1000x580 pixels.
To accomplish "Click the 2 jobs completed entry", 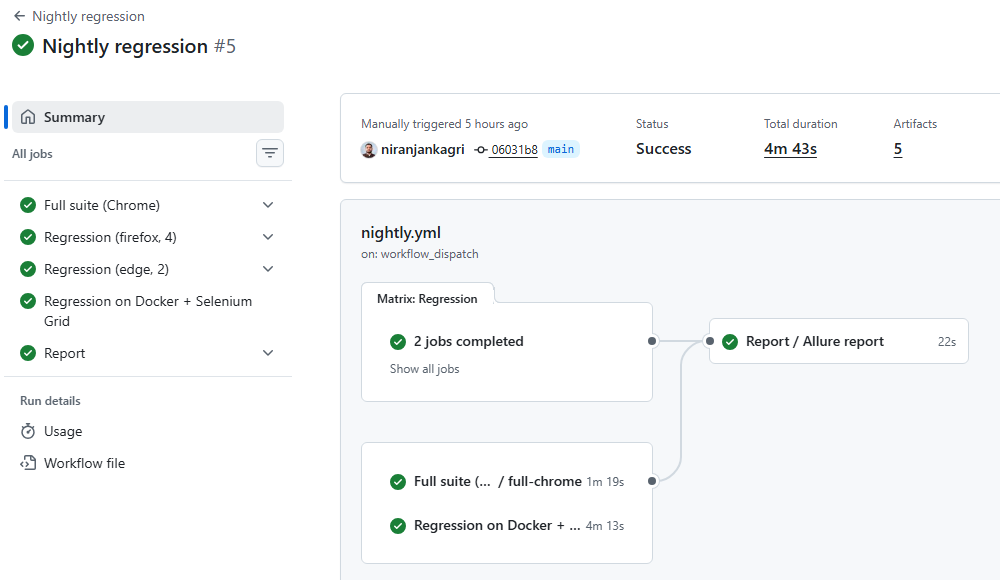I will click(468, 341).
